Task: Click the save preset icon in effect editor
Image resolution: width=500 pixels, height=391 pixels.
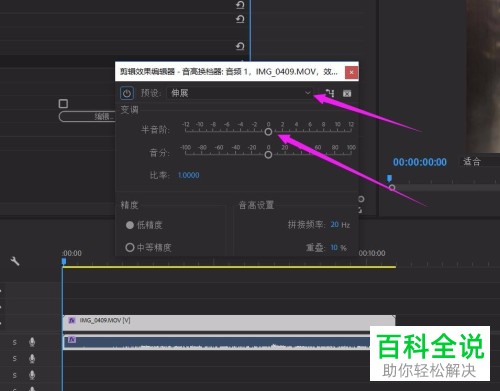Action: pyautogui.click(x=330, y=93)
